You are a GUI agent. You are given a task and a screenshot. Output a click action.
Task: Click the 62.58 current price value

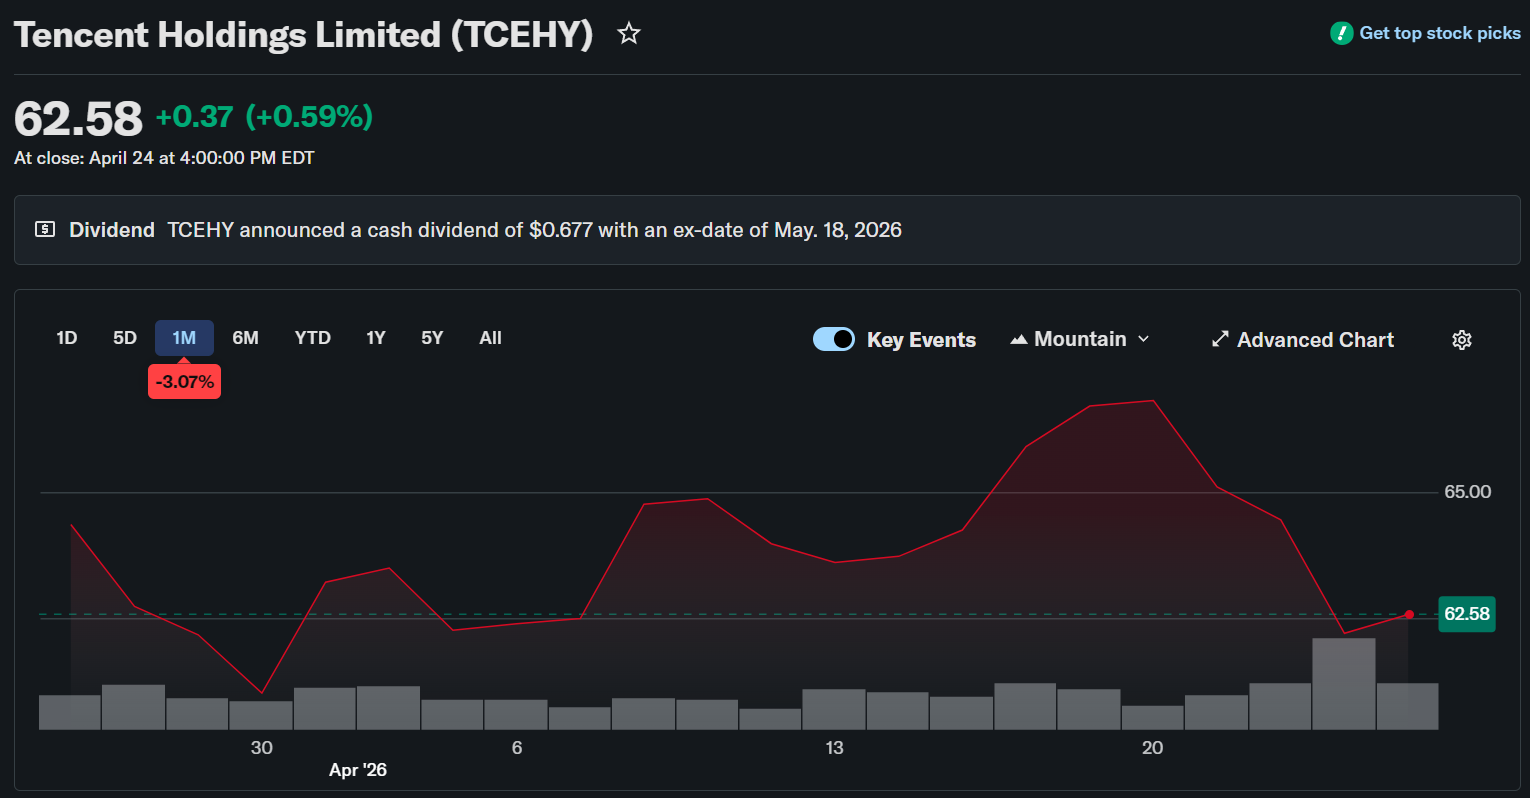[x=79, y=119]
